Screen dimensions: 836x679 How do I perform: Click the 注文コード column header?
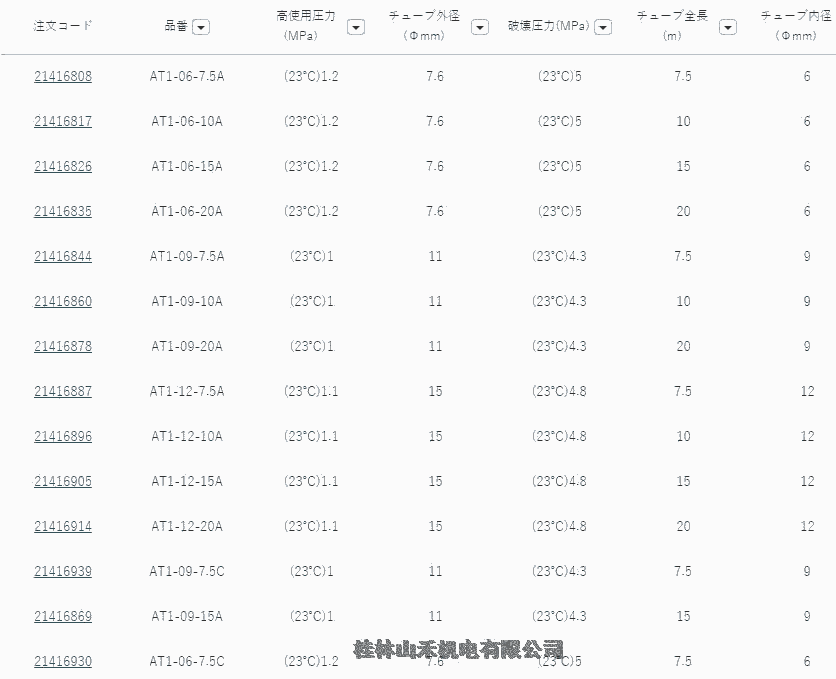click(63, 26)
